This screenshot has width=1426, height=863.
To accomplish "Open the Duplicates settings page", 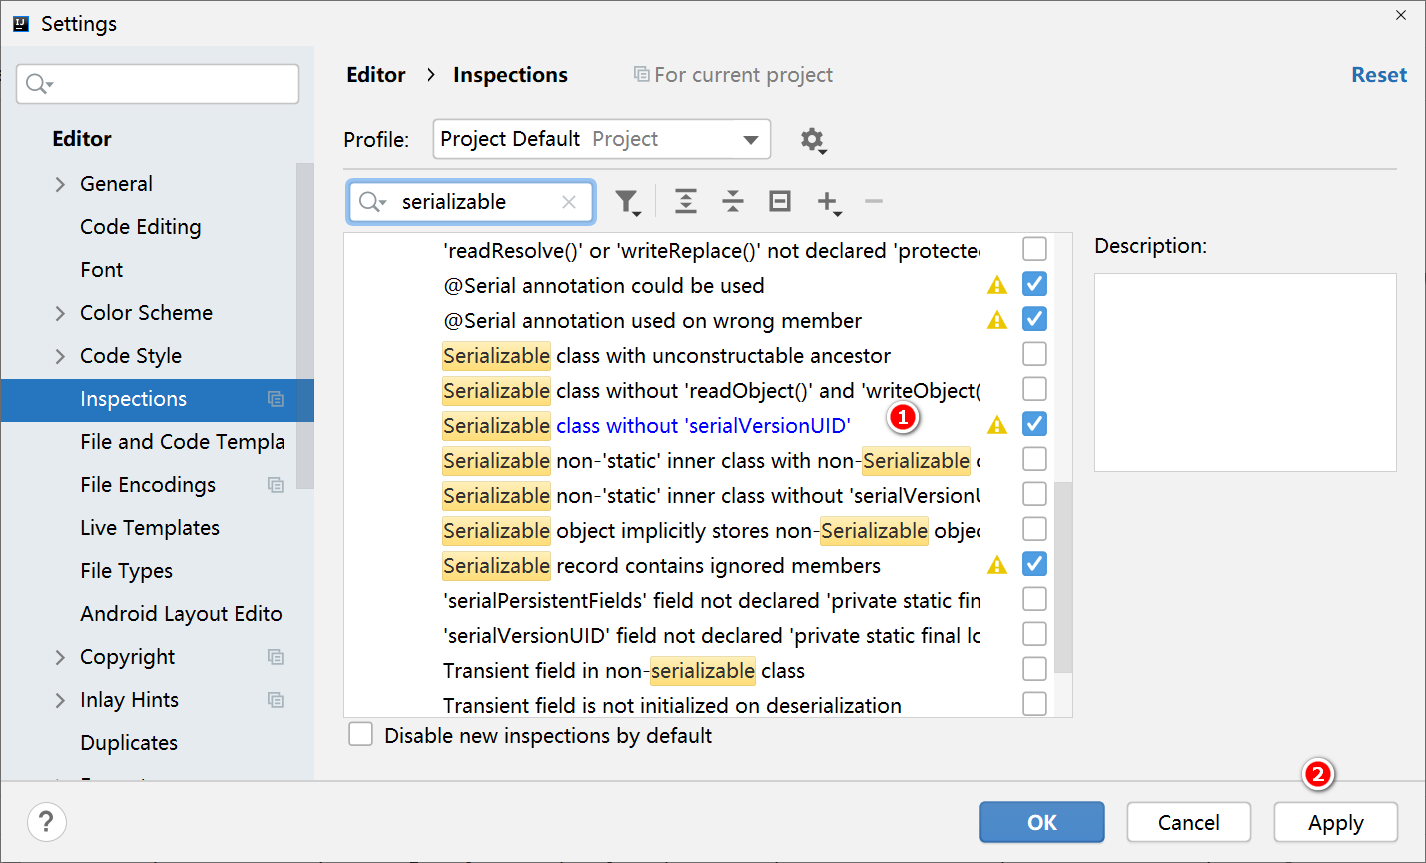I will pos(129,743).
